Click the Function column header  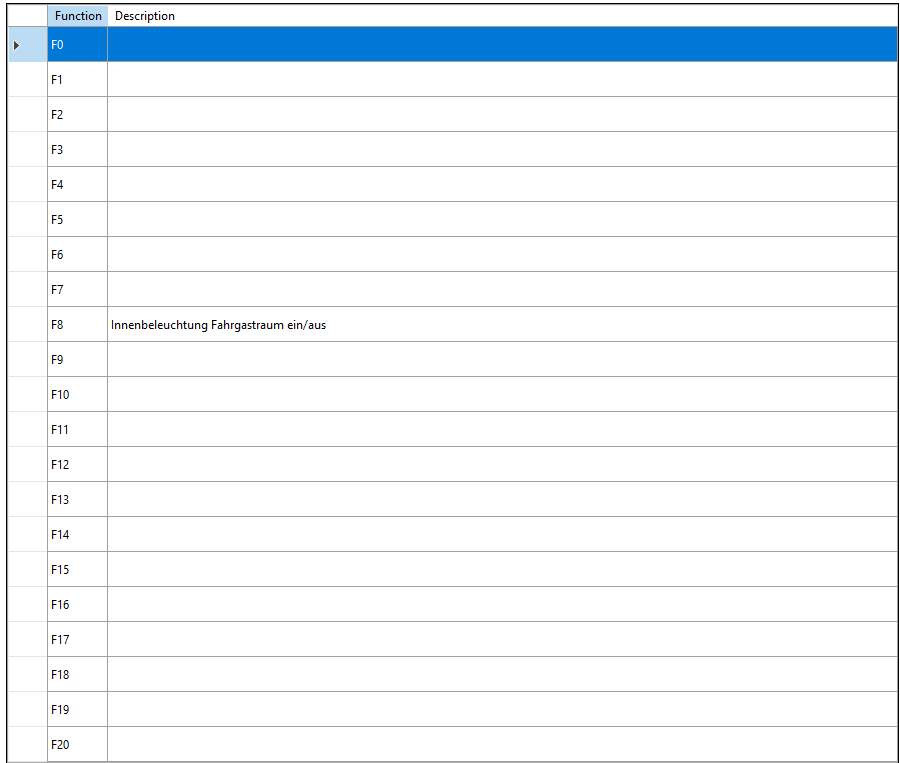tap(77, 16)
